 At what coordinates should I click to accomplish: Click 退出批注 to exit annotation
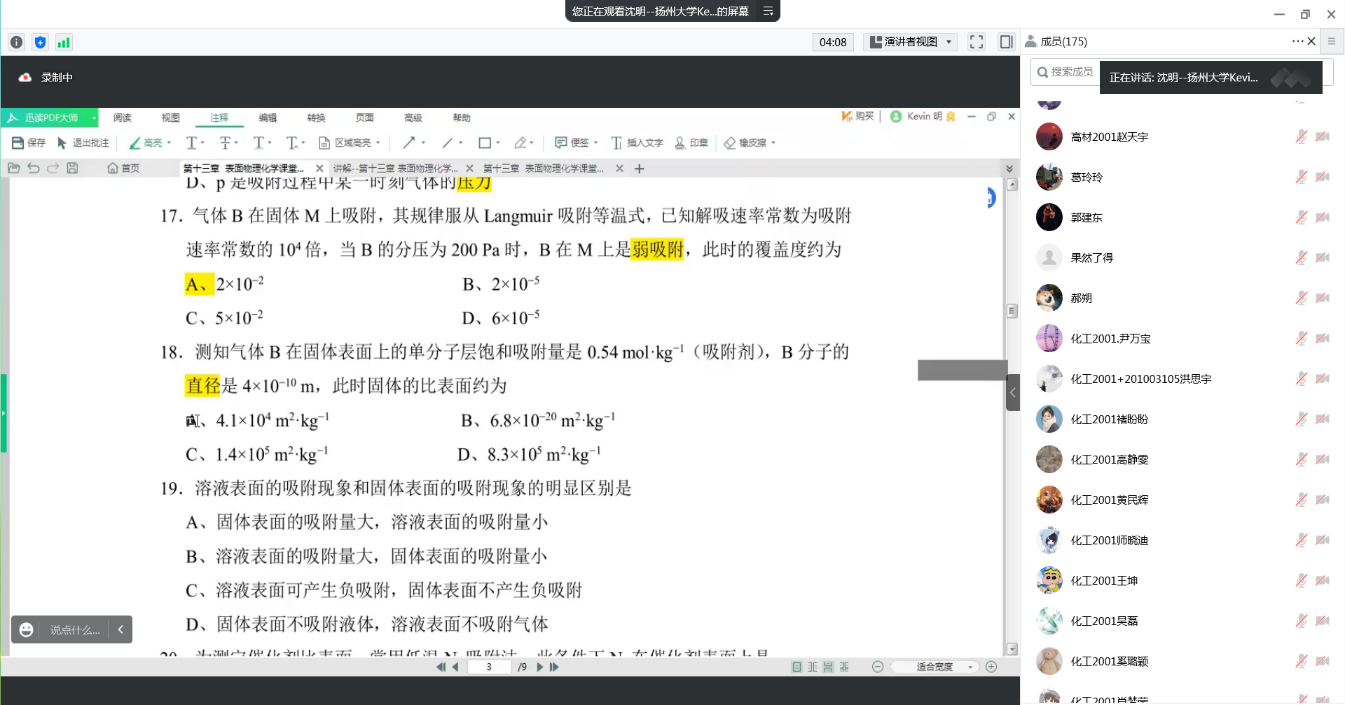point(83,143)
